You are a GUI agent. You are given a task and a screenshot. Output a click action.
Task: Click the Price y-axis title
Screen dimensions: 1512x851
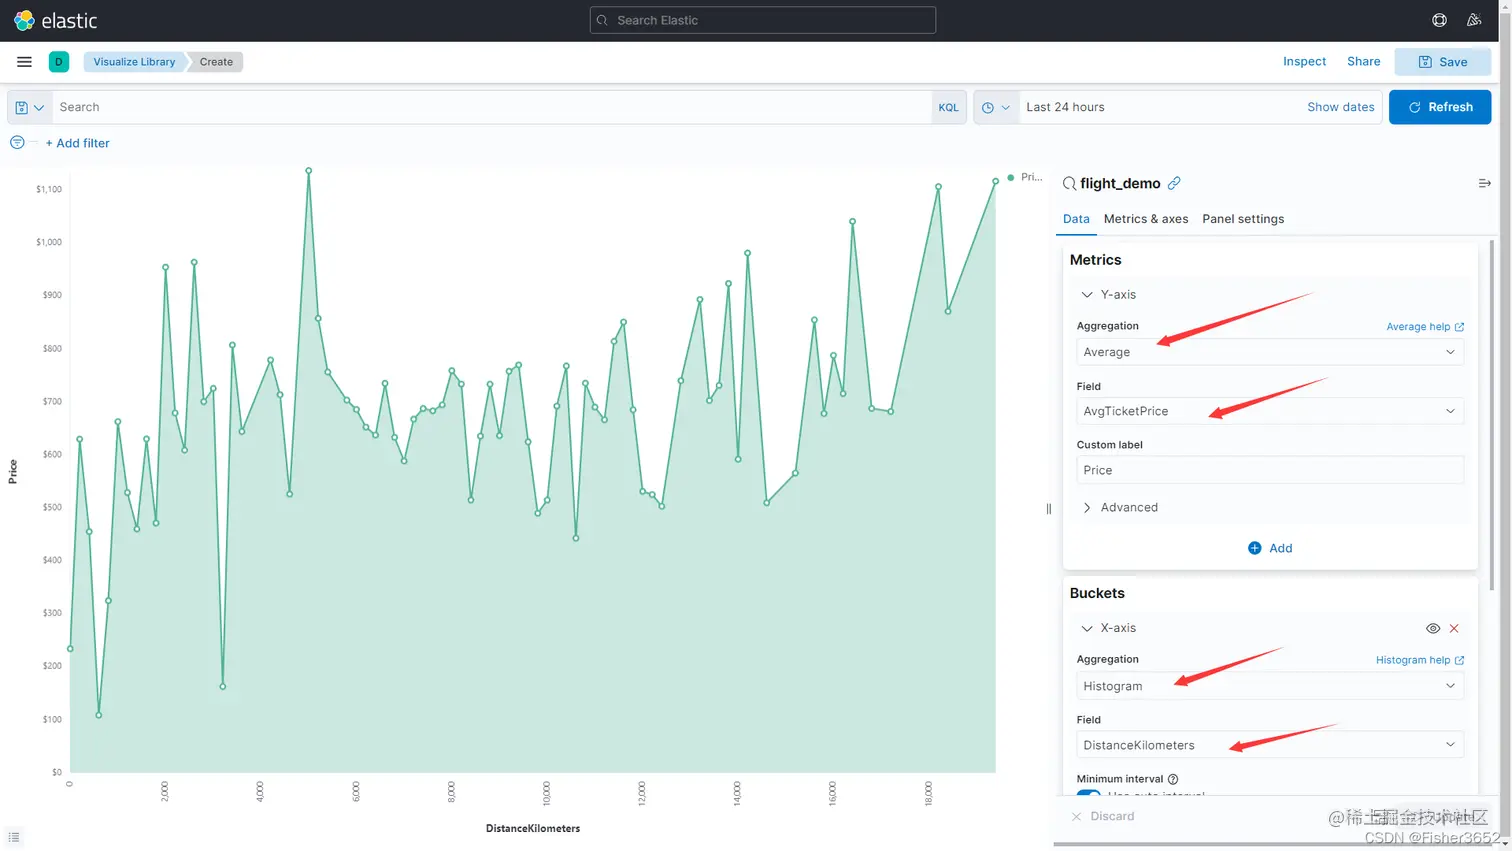click(x=13, y=472)
